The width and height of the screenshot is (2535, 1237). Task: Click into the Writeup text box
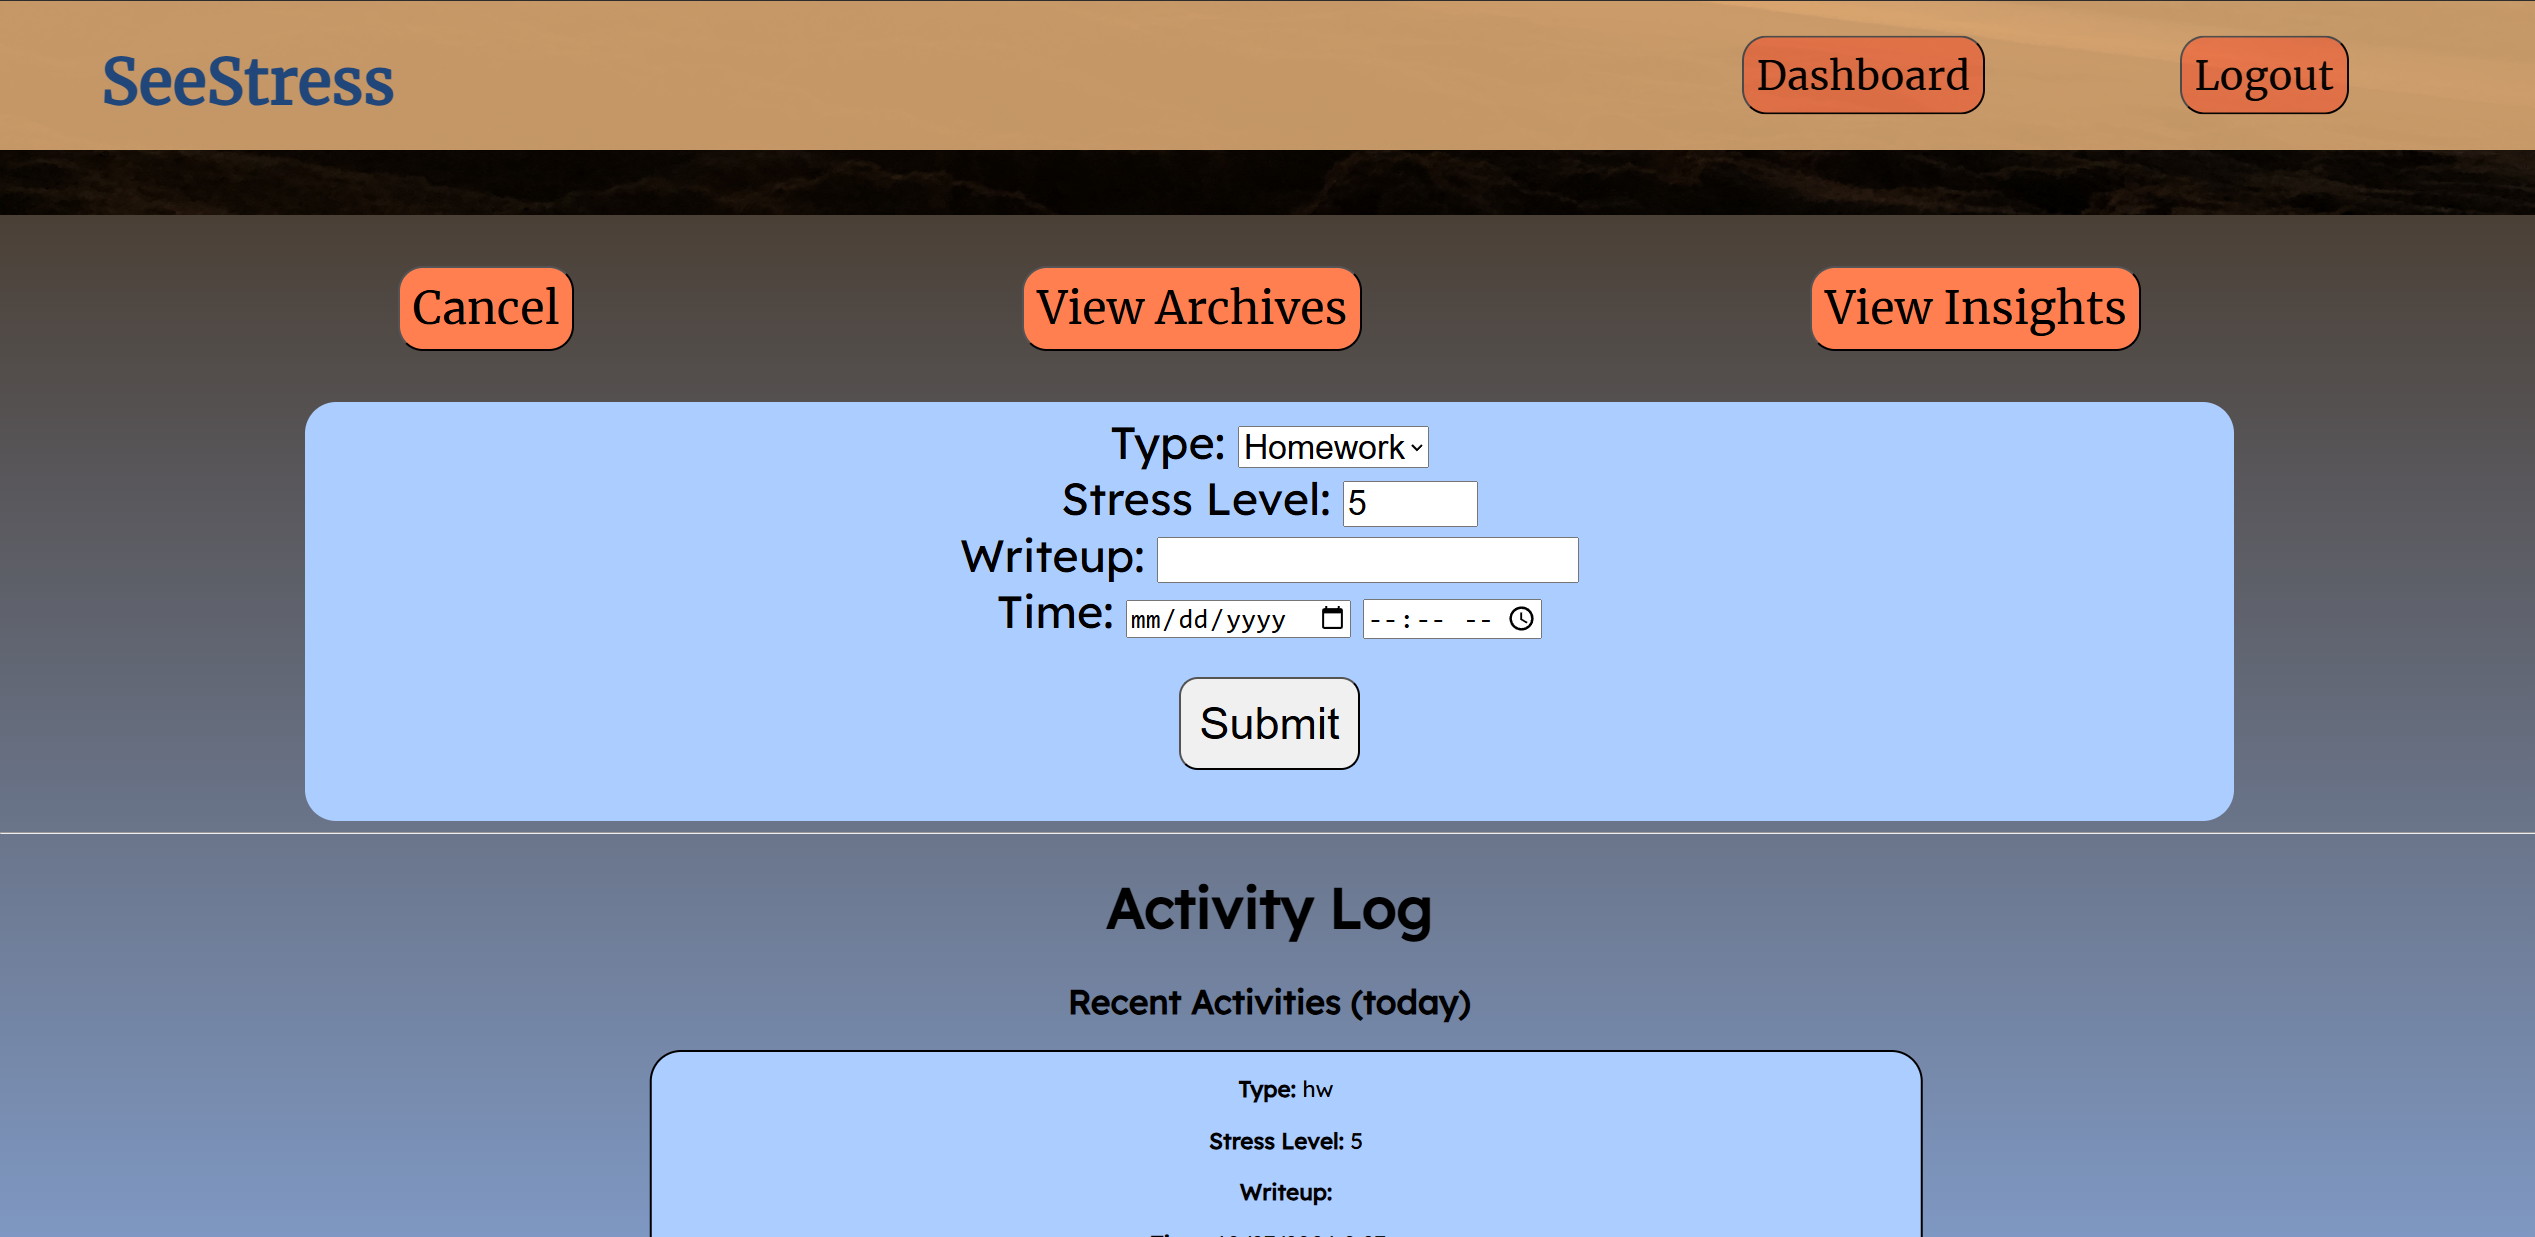click(1366, 560)
